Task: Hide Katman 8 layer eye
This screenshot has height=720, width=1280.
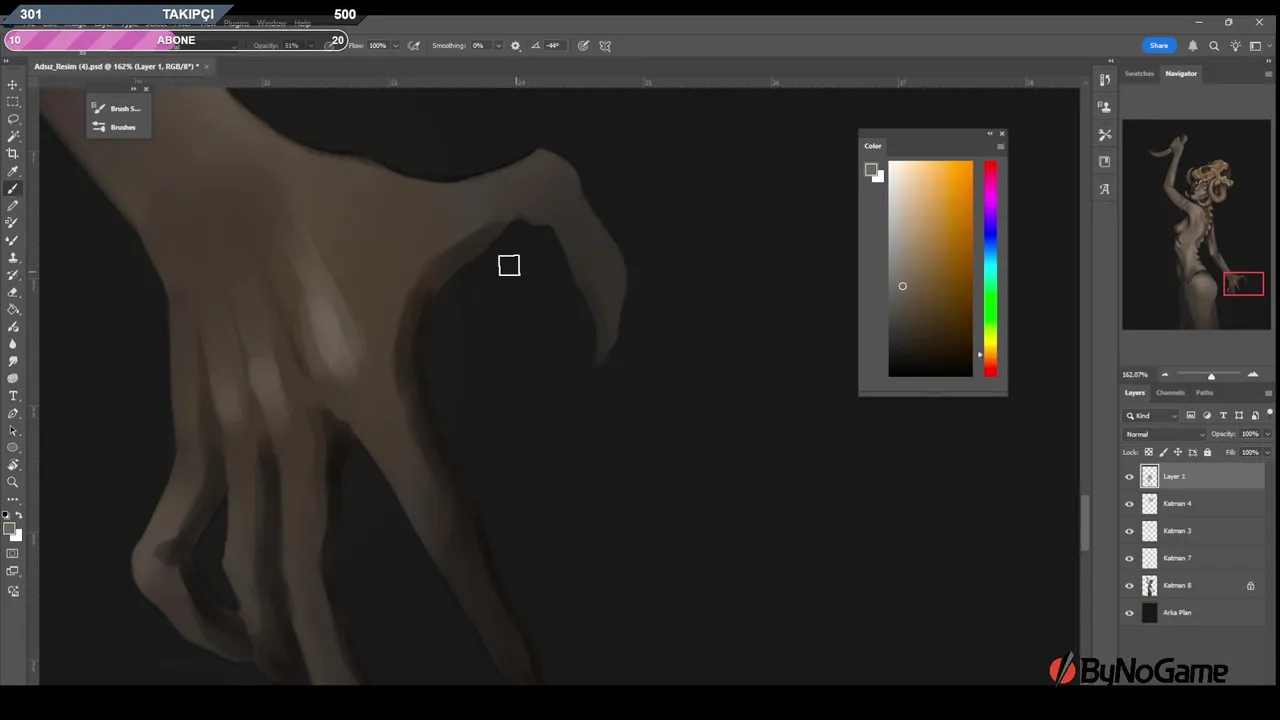Action: click(x=1130, y=585)
